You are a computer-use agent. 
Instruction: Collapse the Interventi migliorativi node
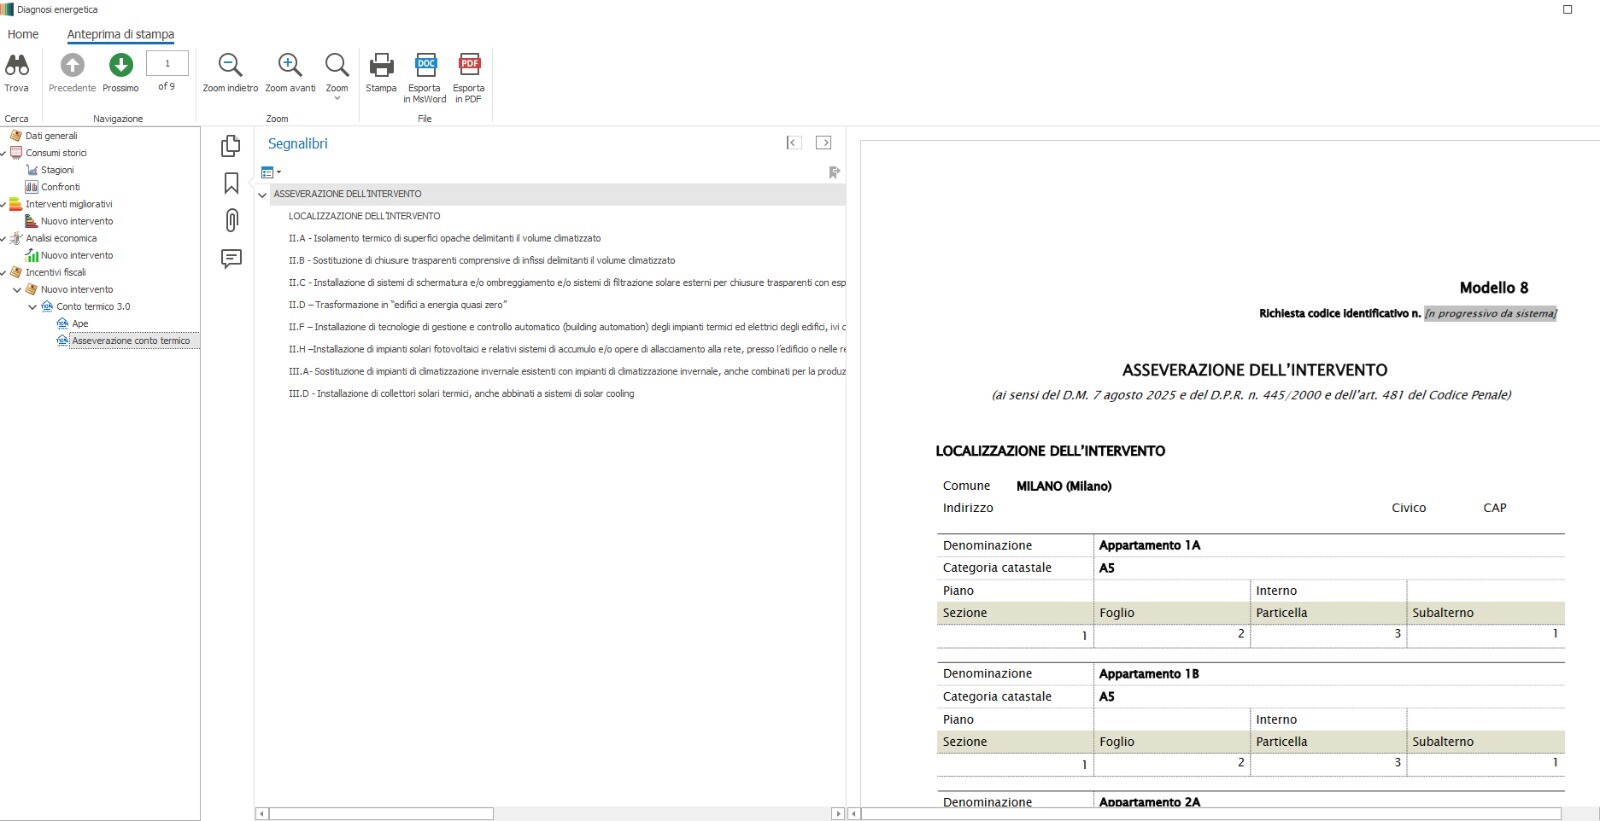click(4, 204)
